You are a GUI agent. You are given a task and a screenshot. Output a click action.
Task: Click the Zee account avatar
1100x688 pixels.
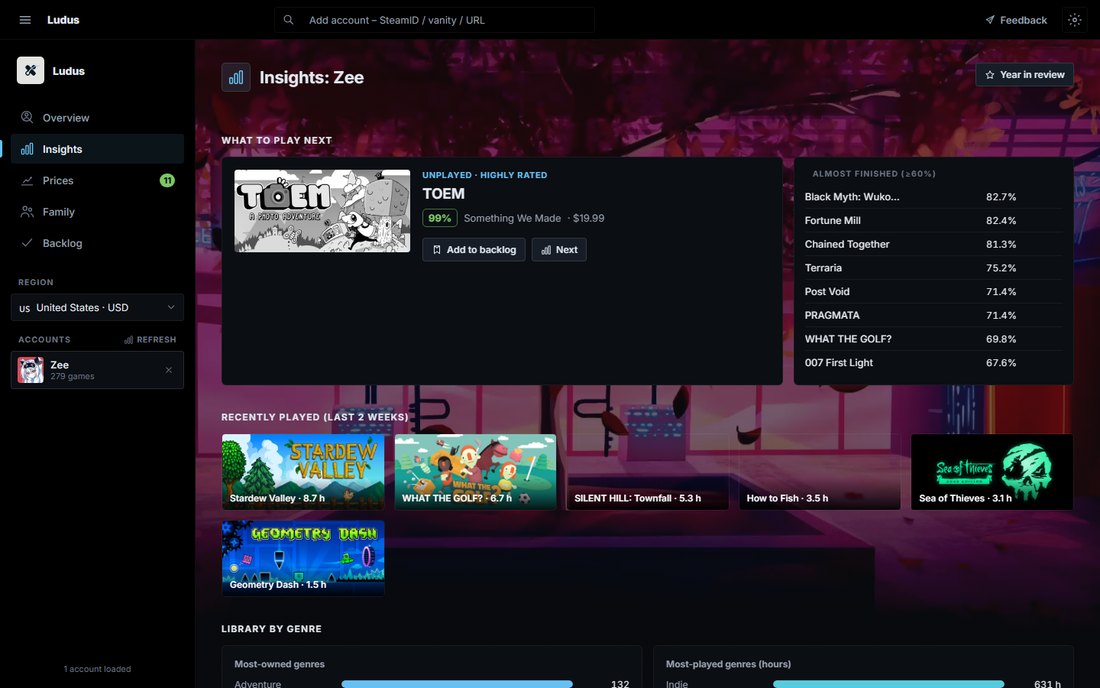(31, 370)
